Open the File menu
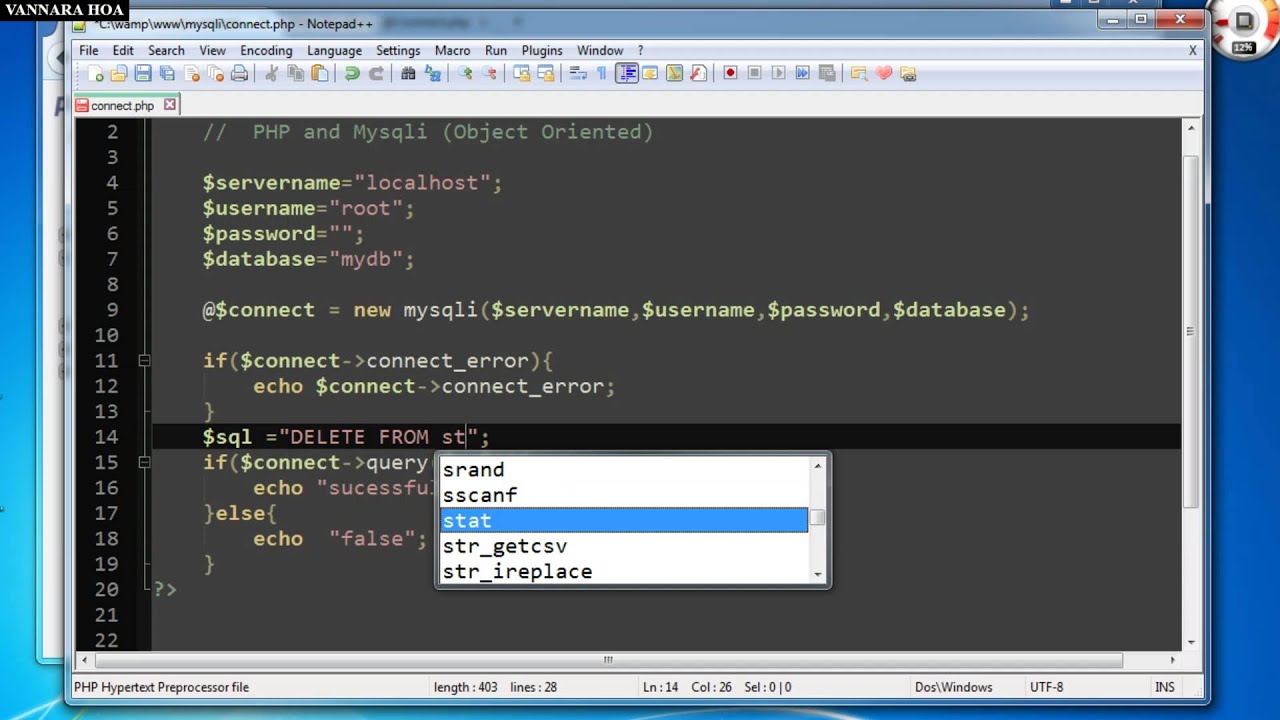This screenshot has height=720, width=1280. point(89,50)
